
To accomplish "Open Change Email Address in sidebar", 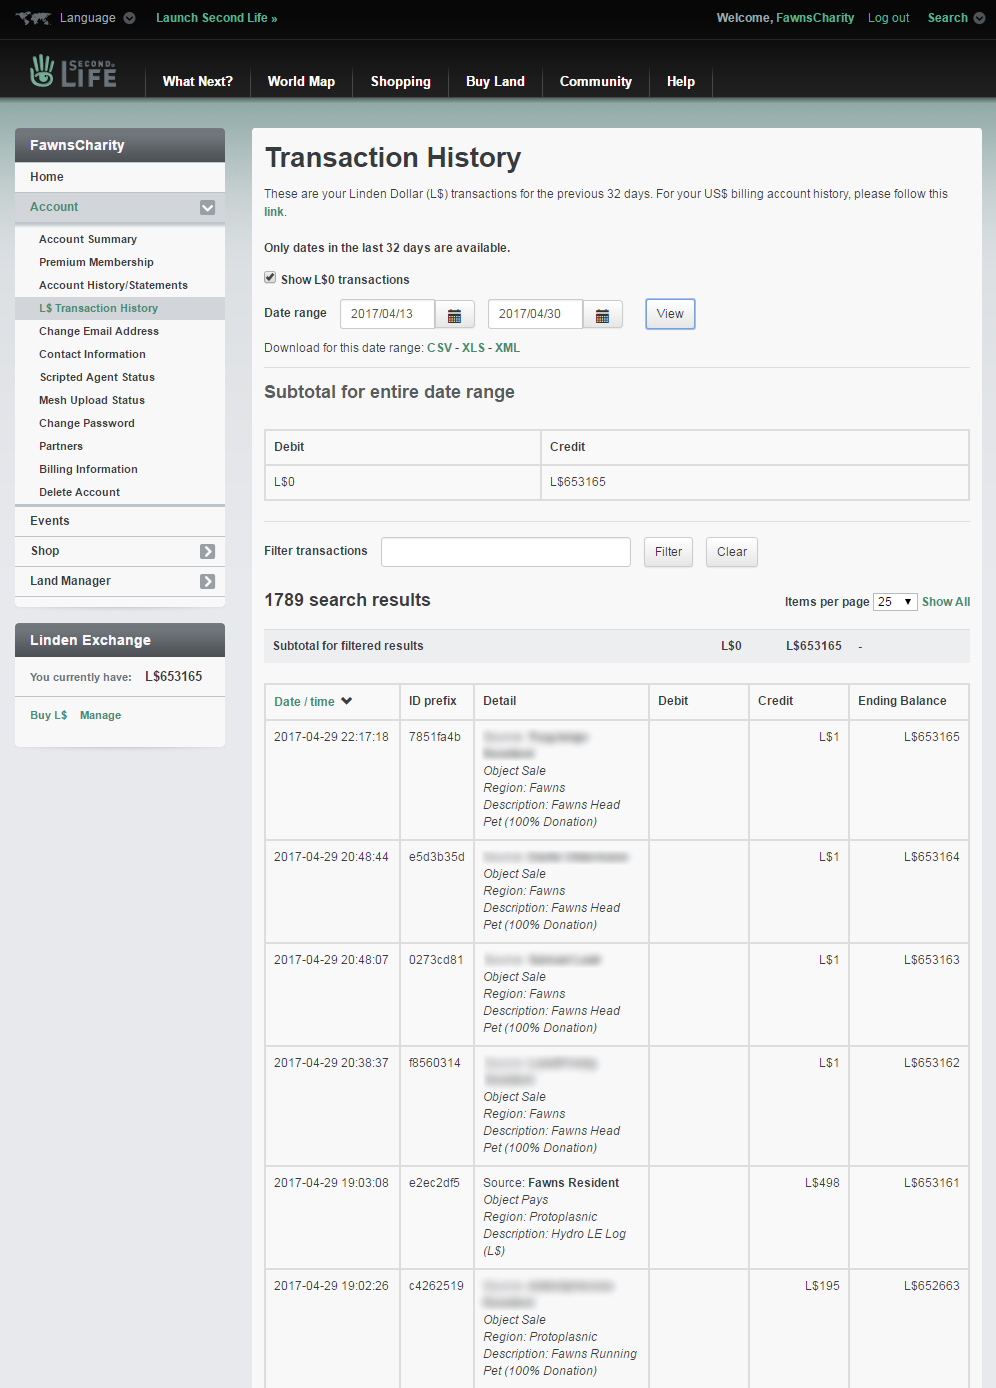I will (99, 332).
